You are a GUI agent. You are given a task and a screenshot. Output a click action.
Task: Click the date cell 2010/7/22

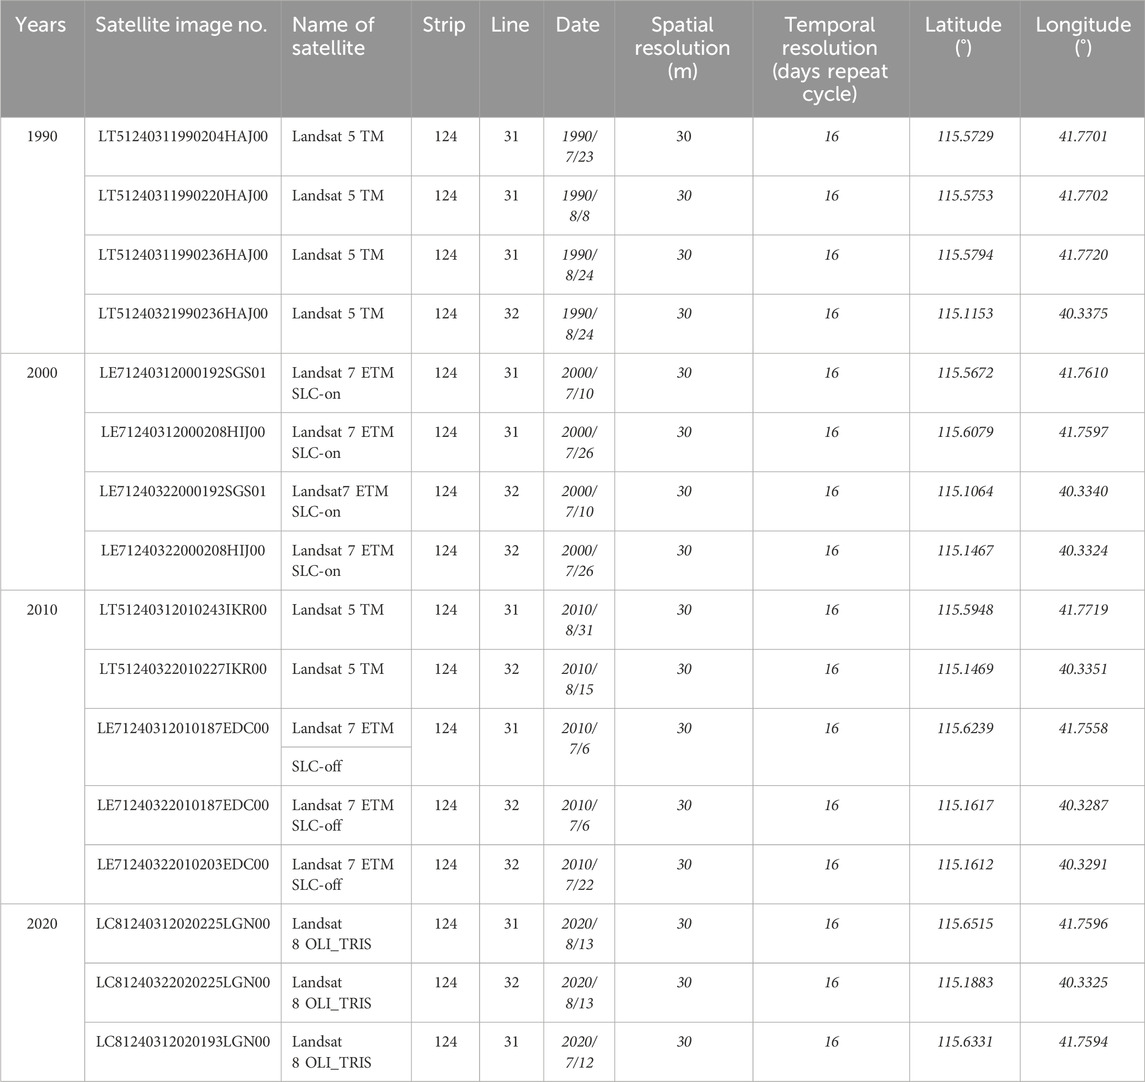coord(579,875)
